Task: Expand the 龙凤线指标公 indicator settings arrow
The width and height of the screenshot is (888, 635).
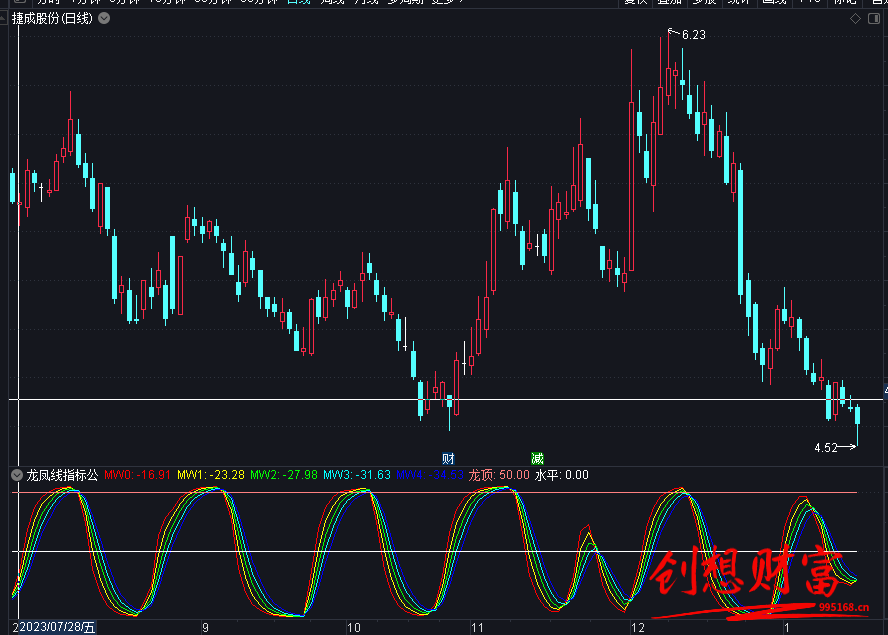Action: [17, 475]
